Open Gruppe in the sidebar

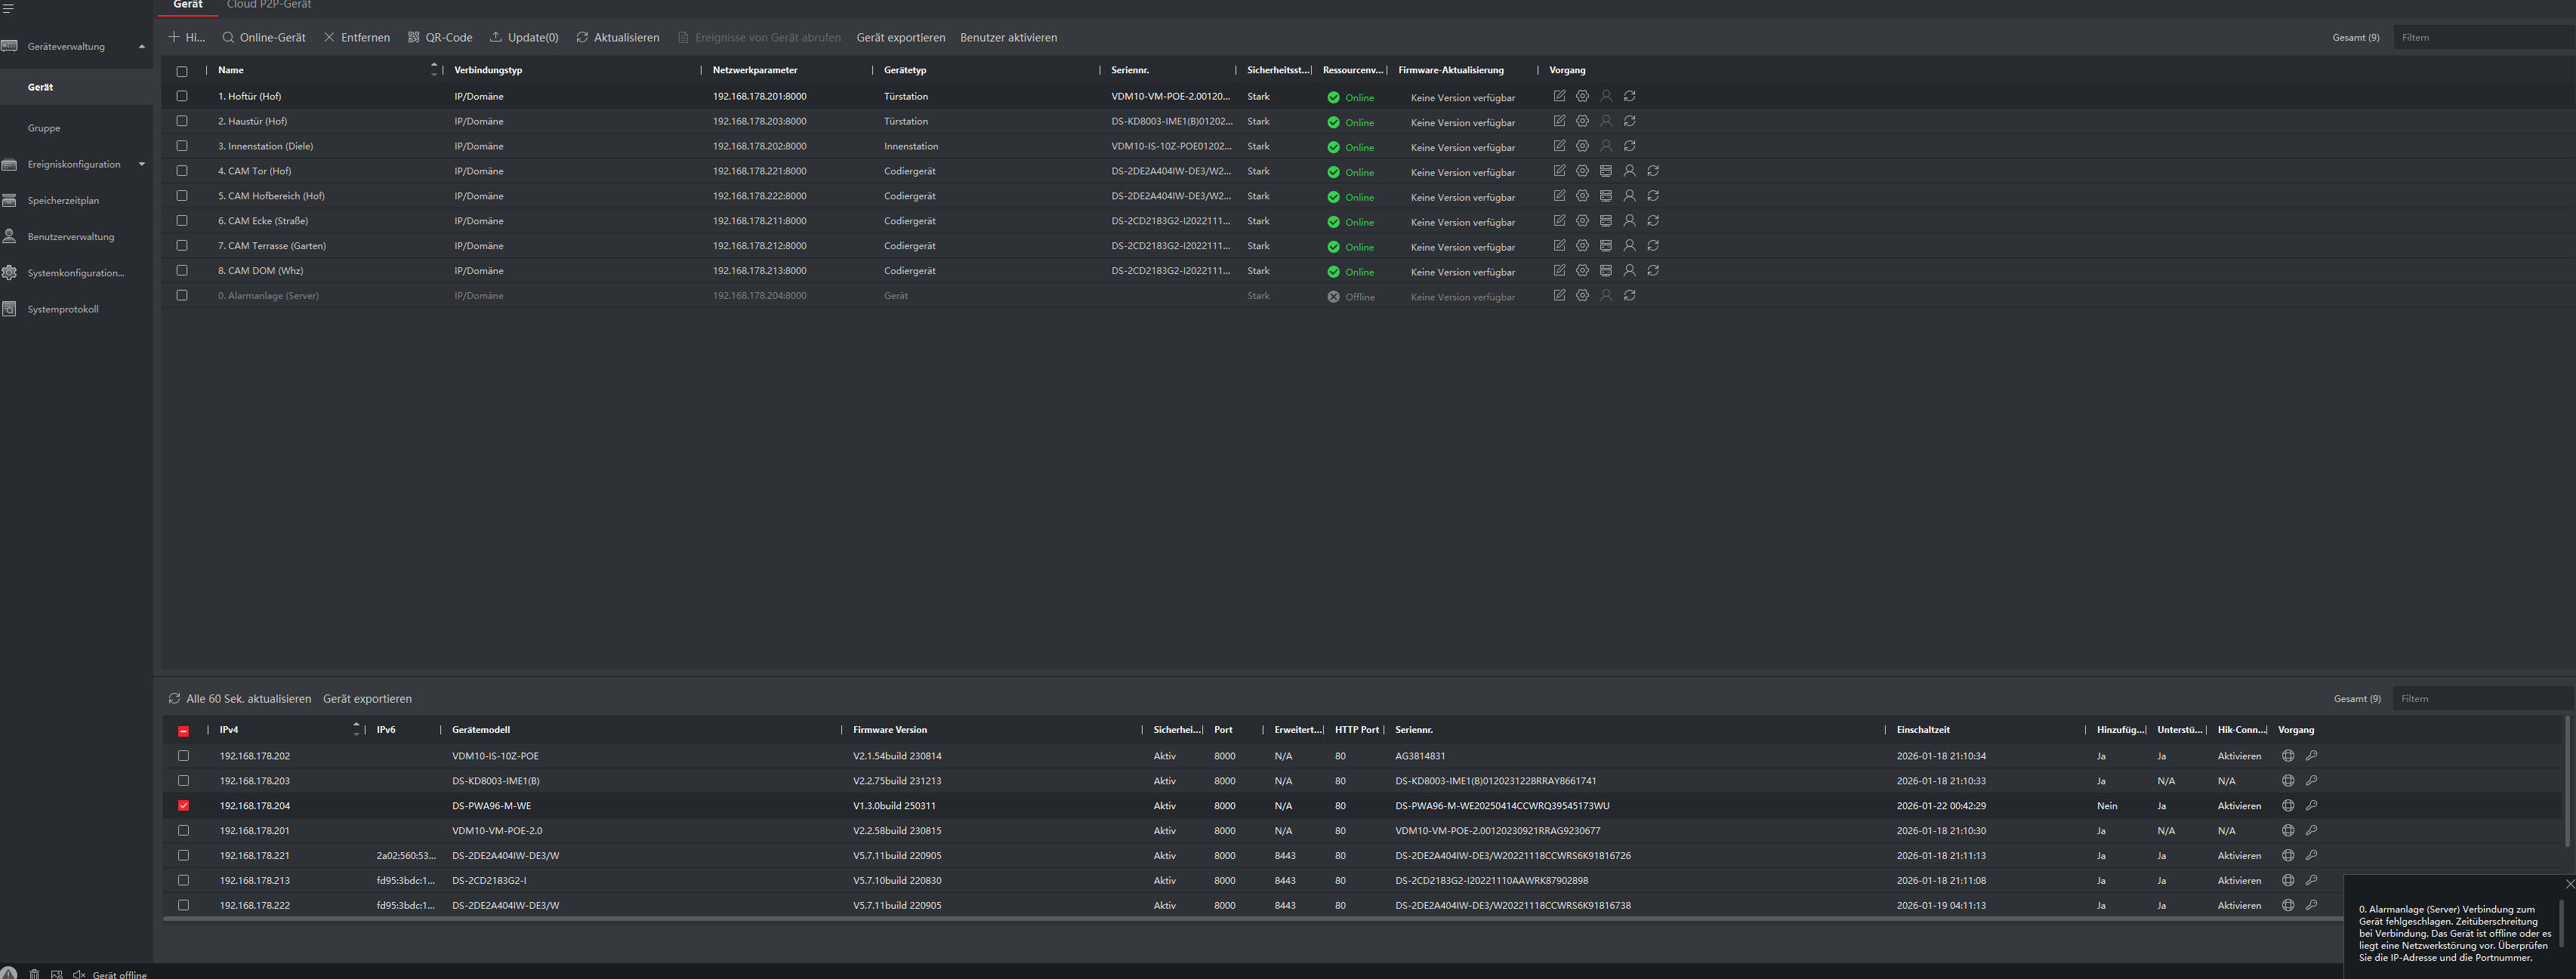[x=44, y=128]
